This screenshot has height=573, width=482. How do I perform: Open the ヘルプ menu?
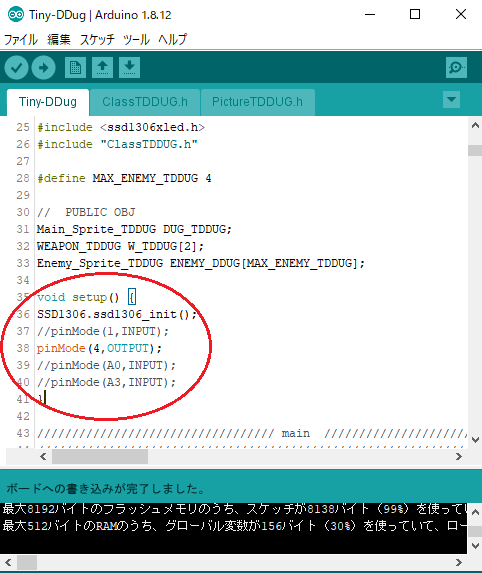(x=172, y=39)
